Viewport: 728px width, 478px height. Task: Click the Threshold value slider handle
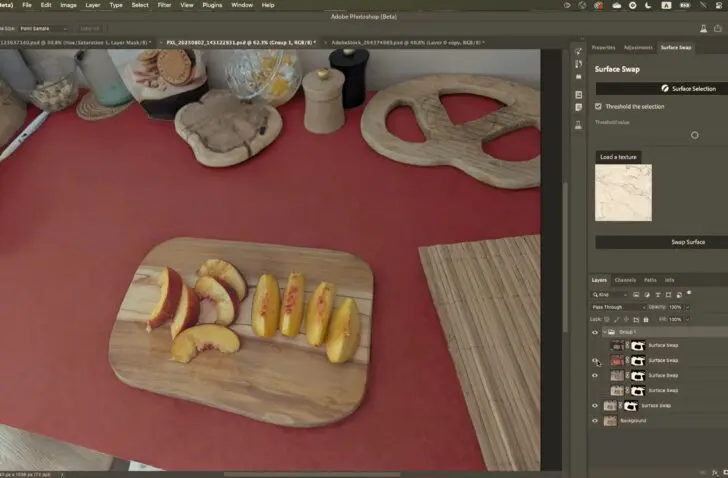click(695, 136)
